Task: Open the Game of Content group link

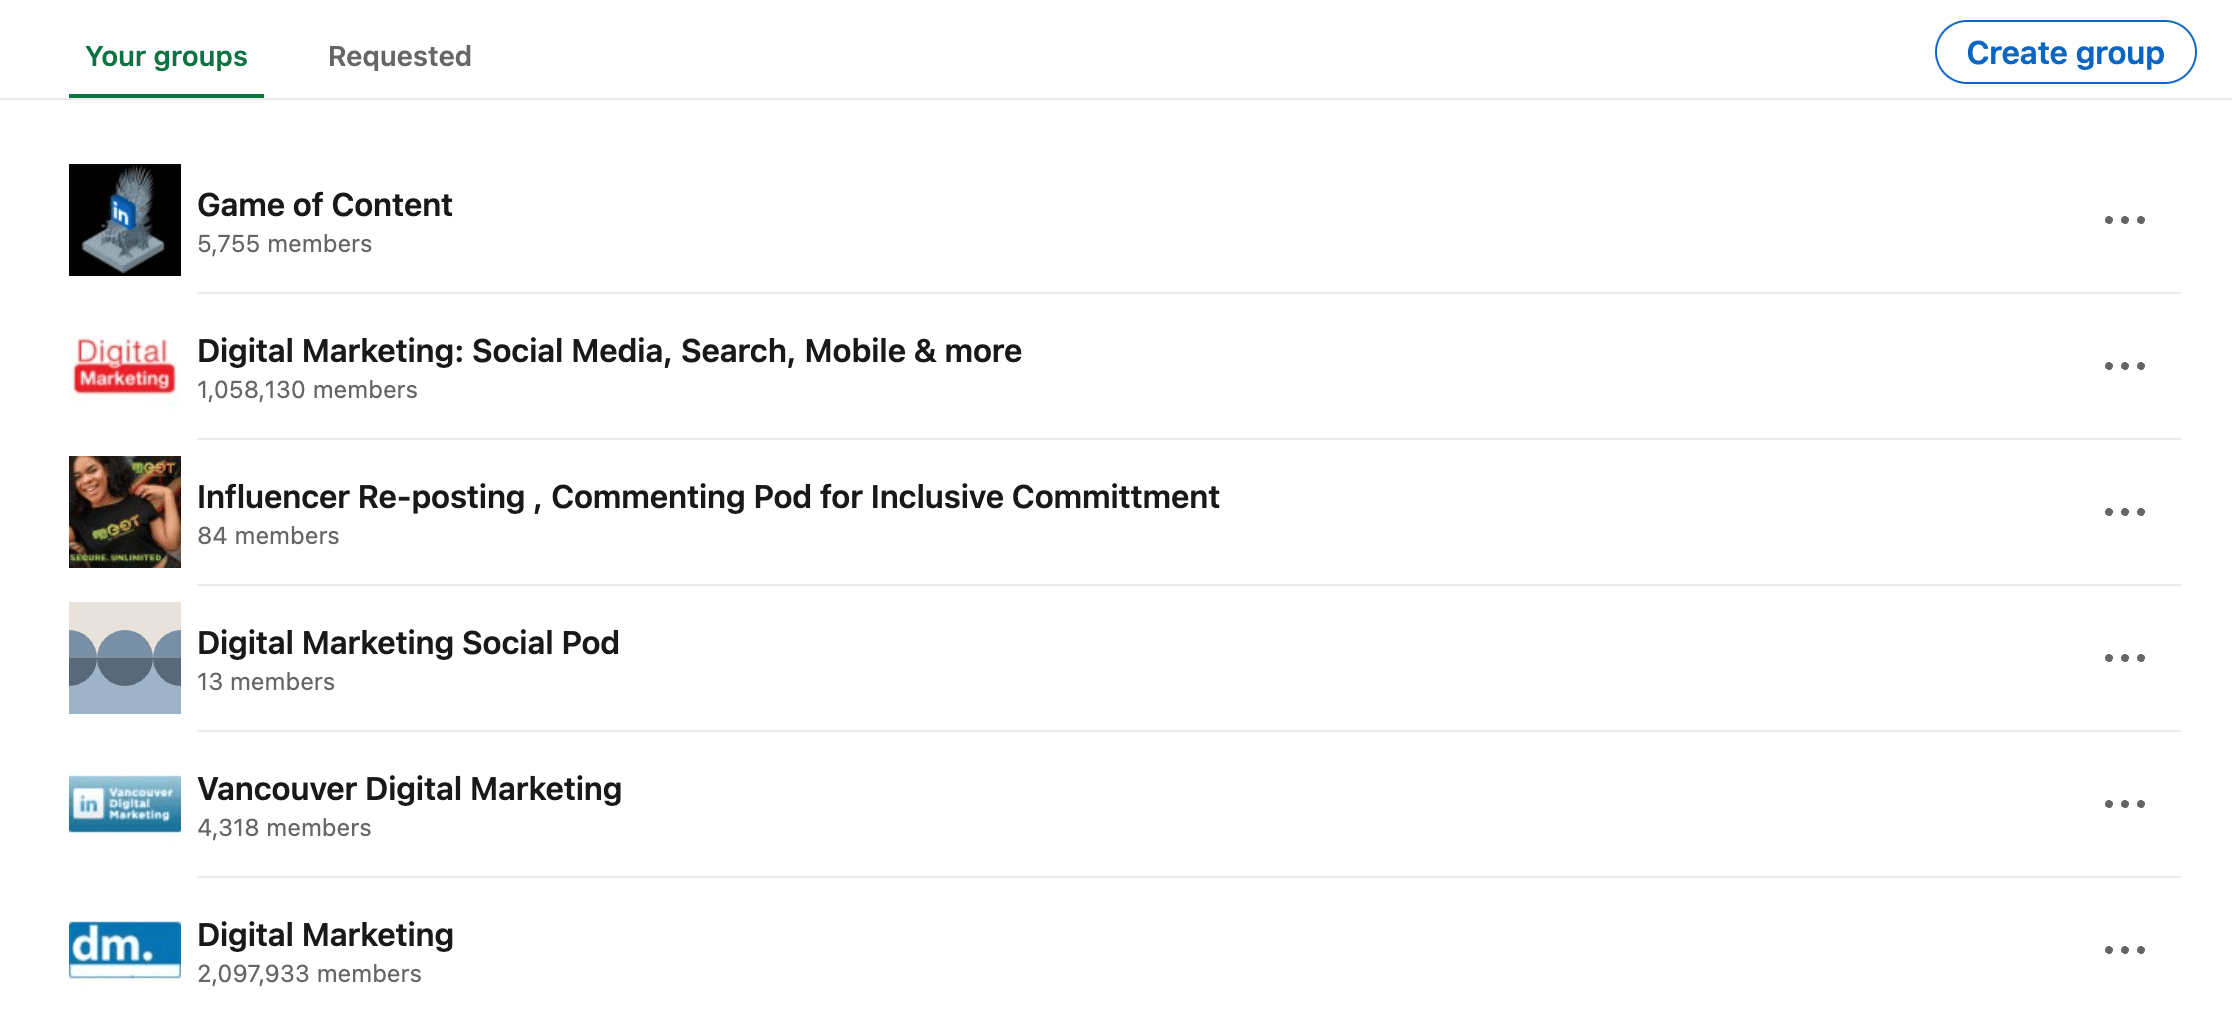Action: click(x=325, y=205)
